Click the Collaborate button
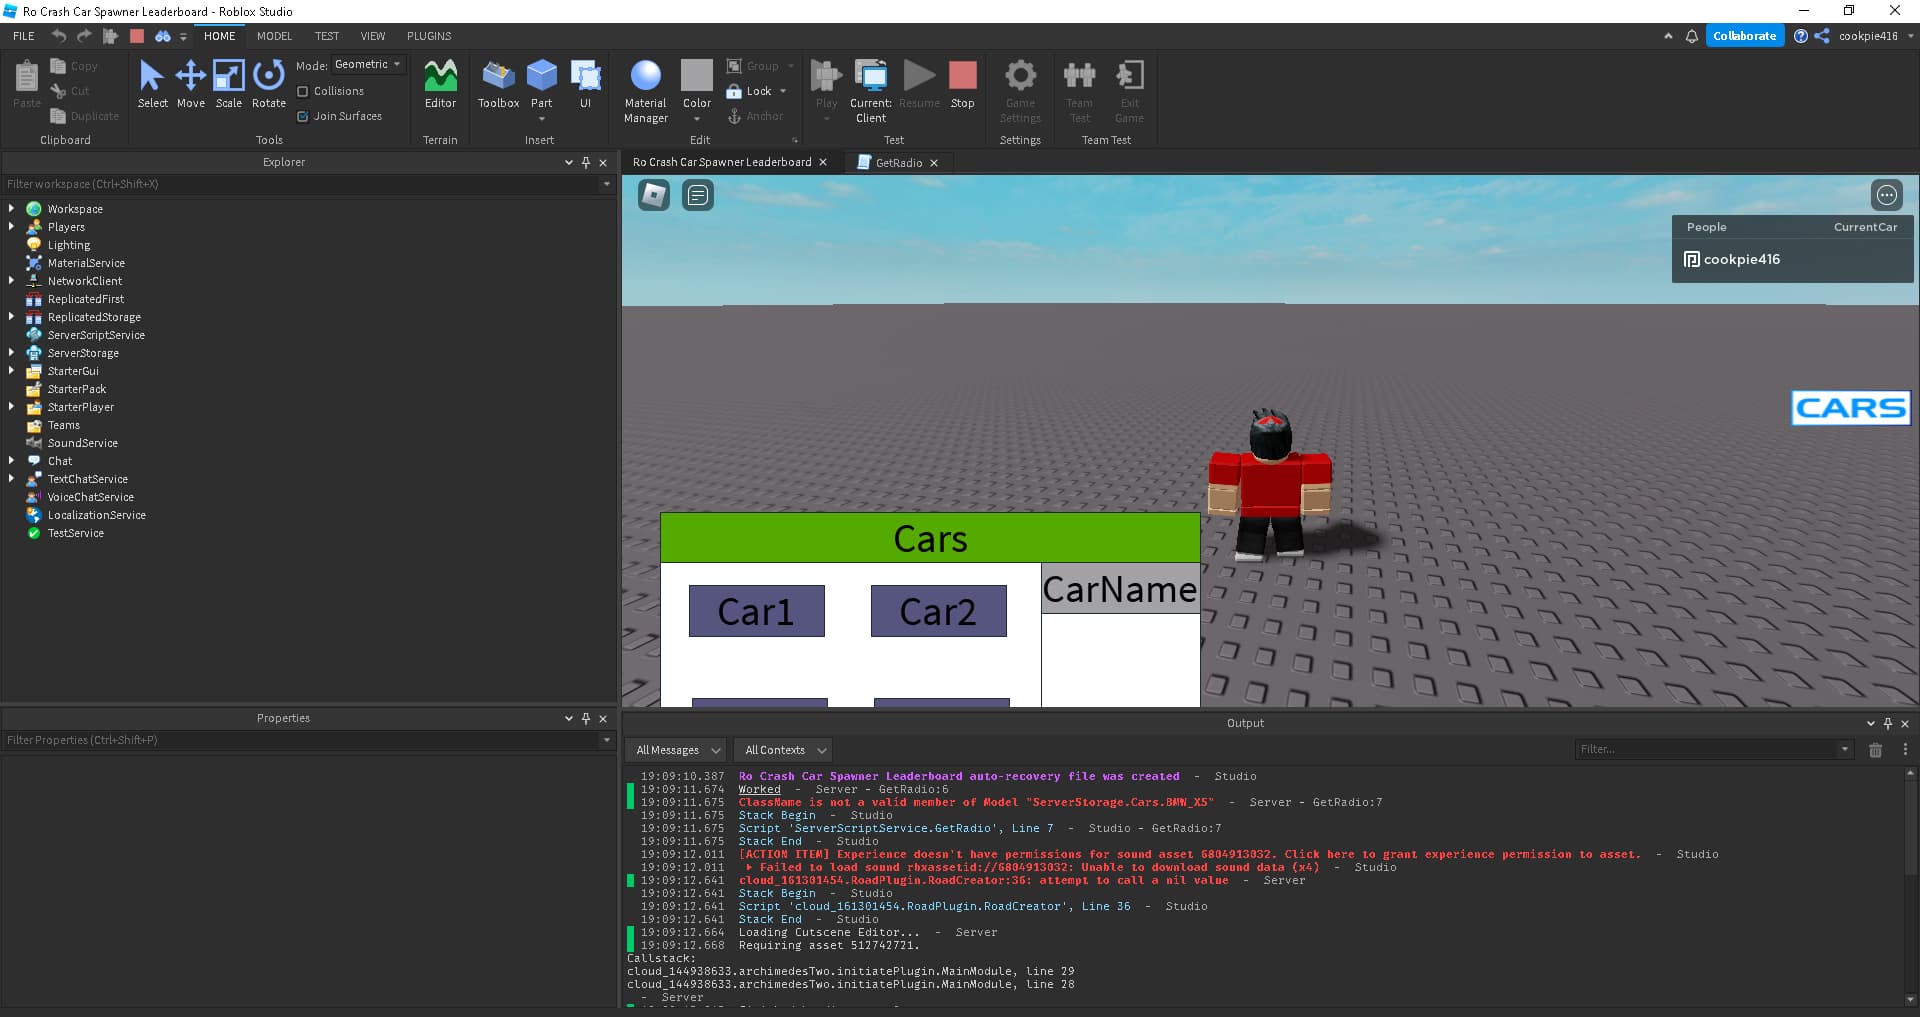 1744,35
